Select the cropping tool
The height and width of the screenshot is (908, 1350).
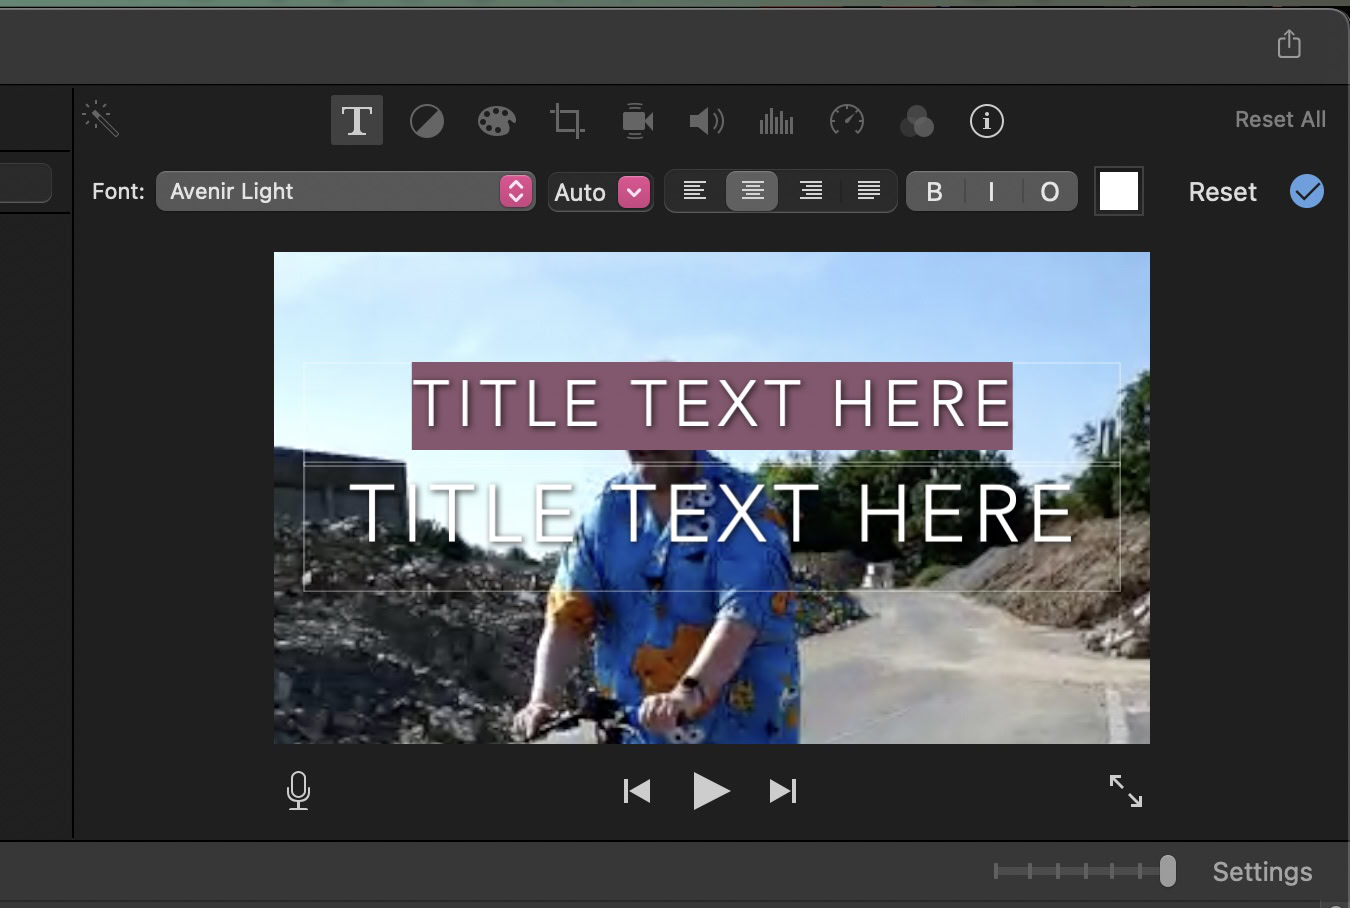[567, 121]
